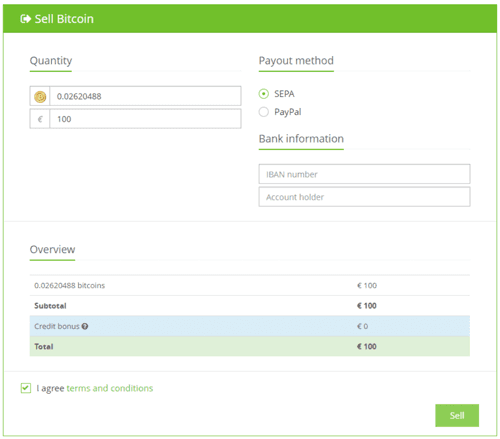The height and width of the screenshot is (439, 500).
Task: Click the SEPA label text
Action: 284,94
